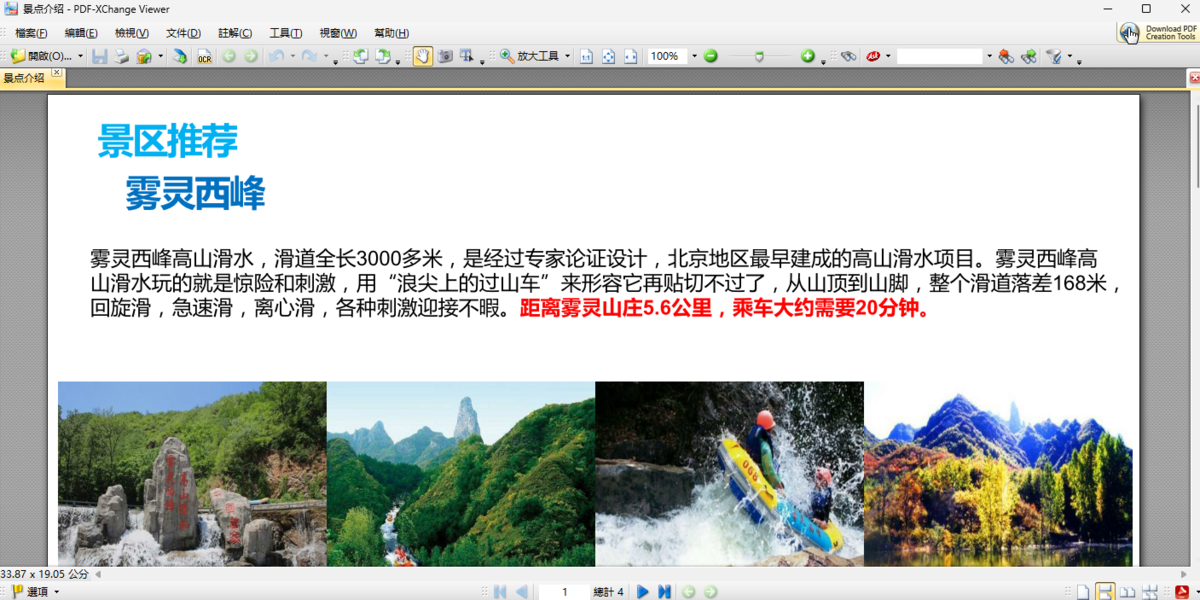Open the 放大工具 dropdown arrow
Screen dimensions: 1200x600
pos(568,57)
